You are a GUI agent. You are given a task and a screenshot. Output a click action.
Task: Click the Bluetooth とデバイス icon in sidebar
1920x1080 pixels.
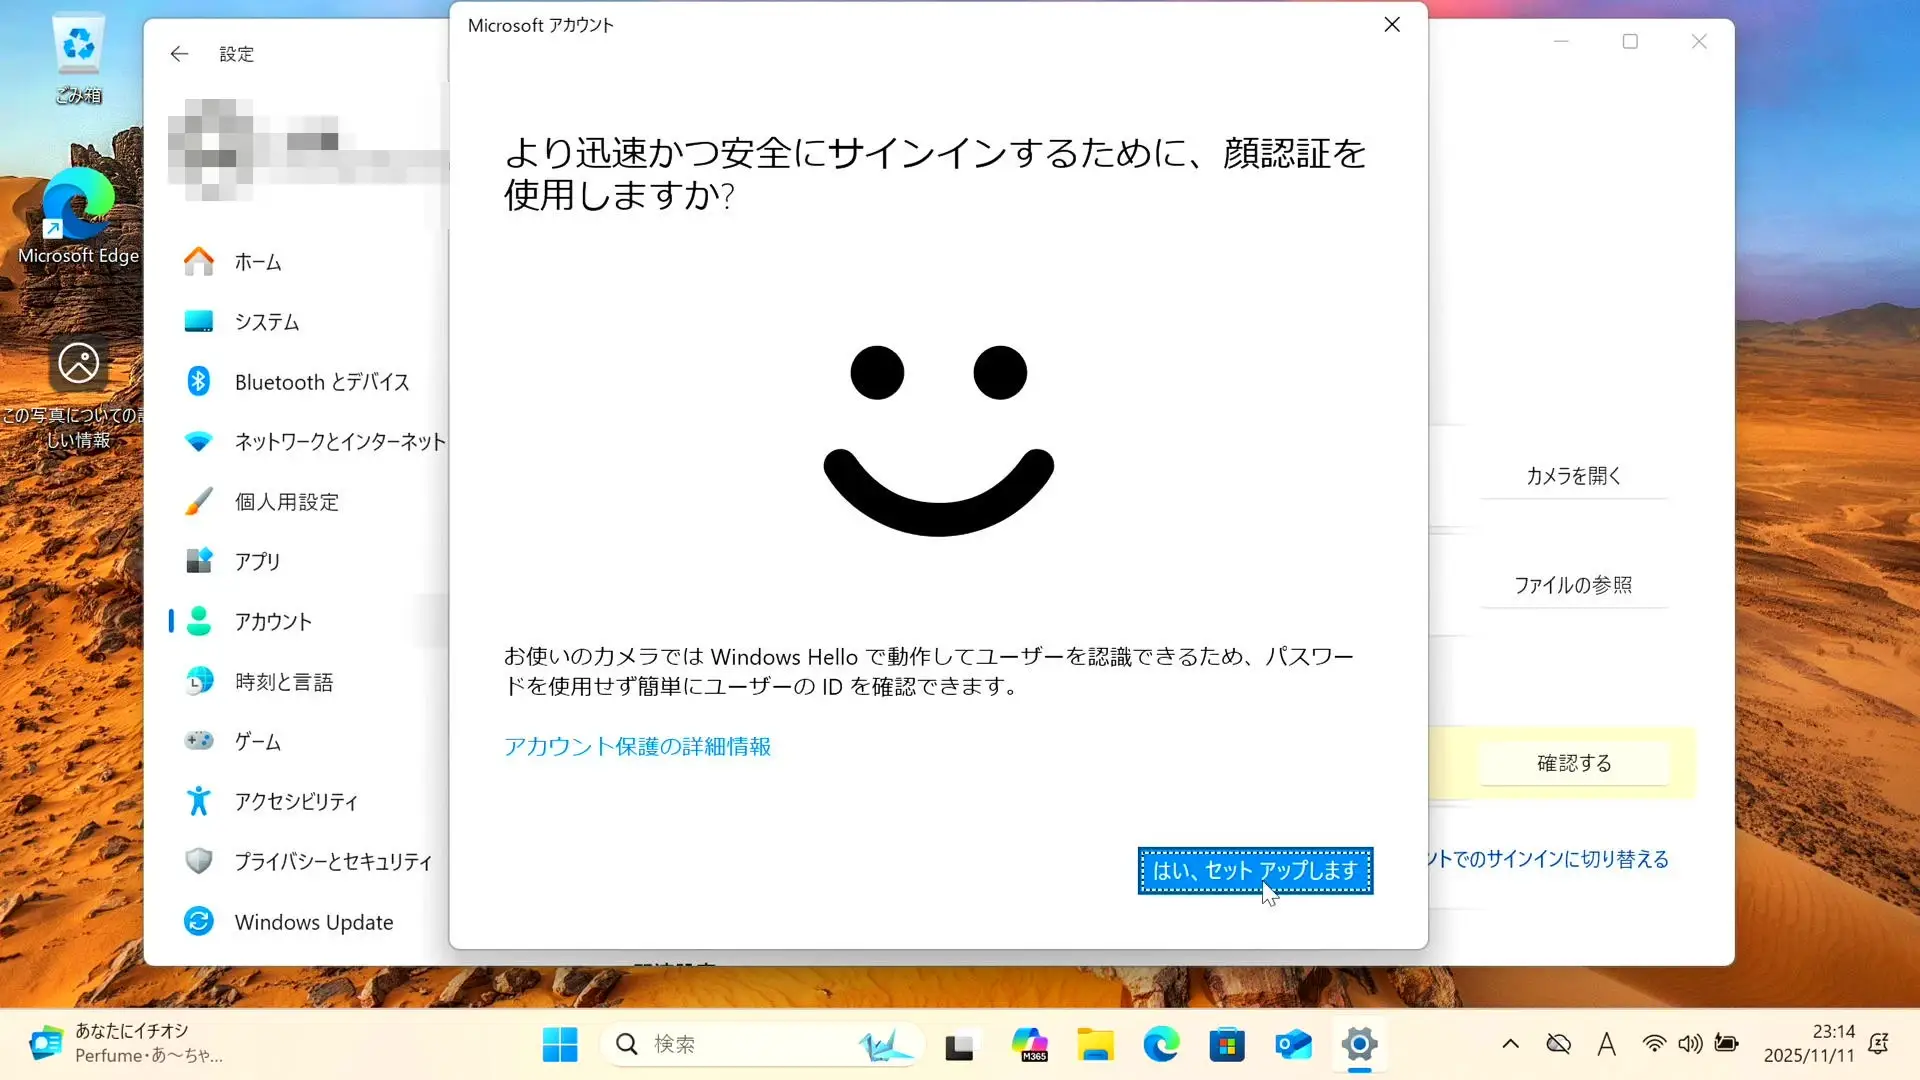[198, 381]
